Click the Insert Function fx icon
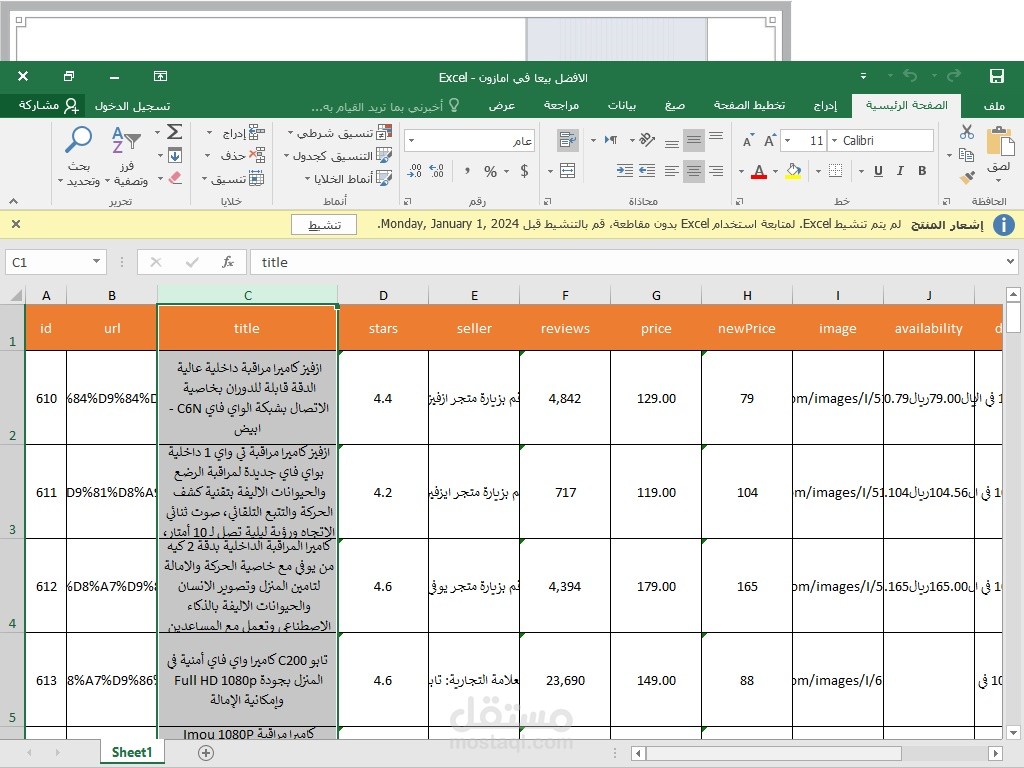This screenshot has width=1024, height=768. click(x=227, y=262)
